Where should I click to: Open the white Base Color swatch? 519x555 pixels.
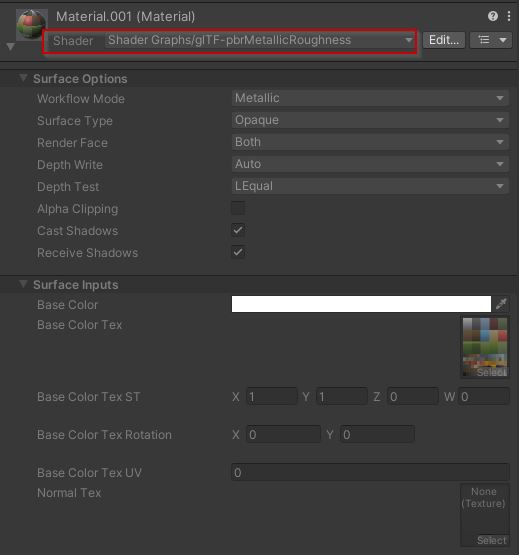coord(361,304)
